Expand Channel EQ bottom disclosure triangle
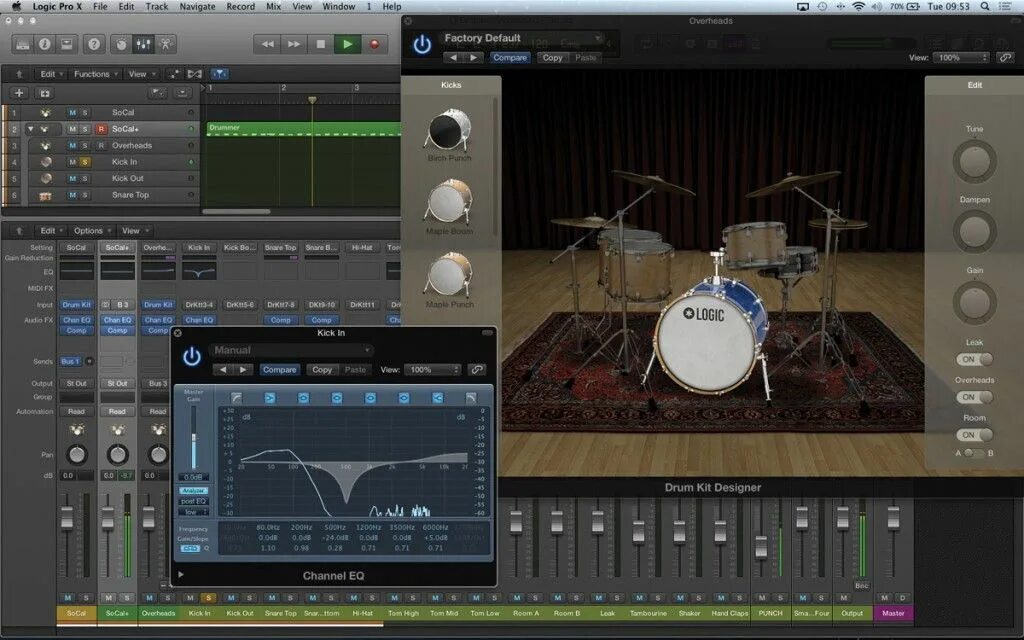Screen dimensions: 1024x640 click(181, 575)
